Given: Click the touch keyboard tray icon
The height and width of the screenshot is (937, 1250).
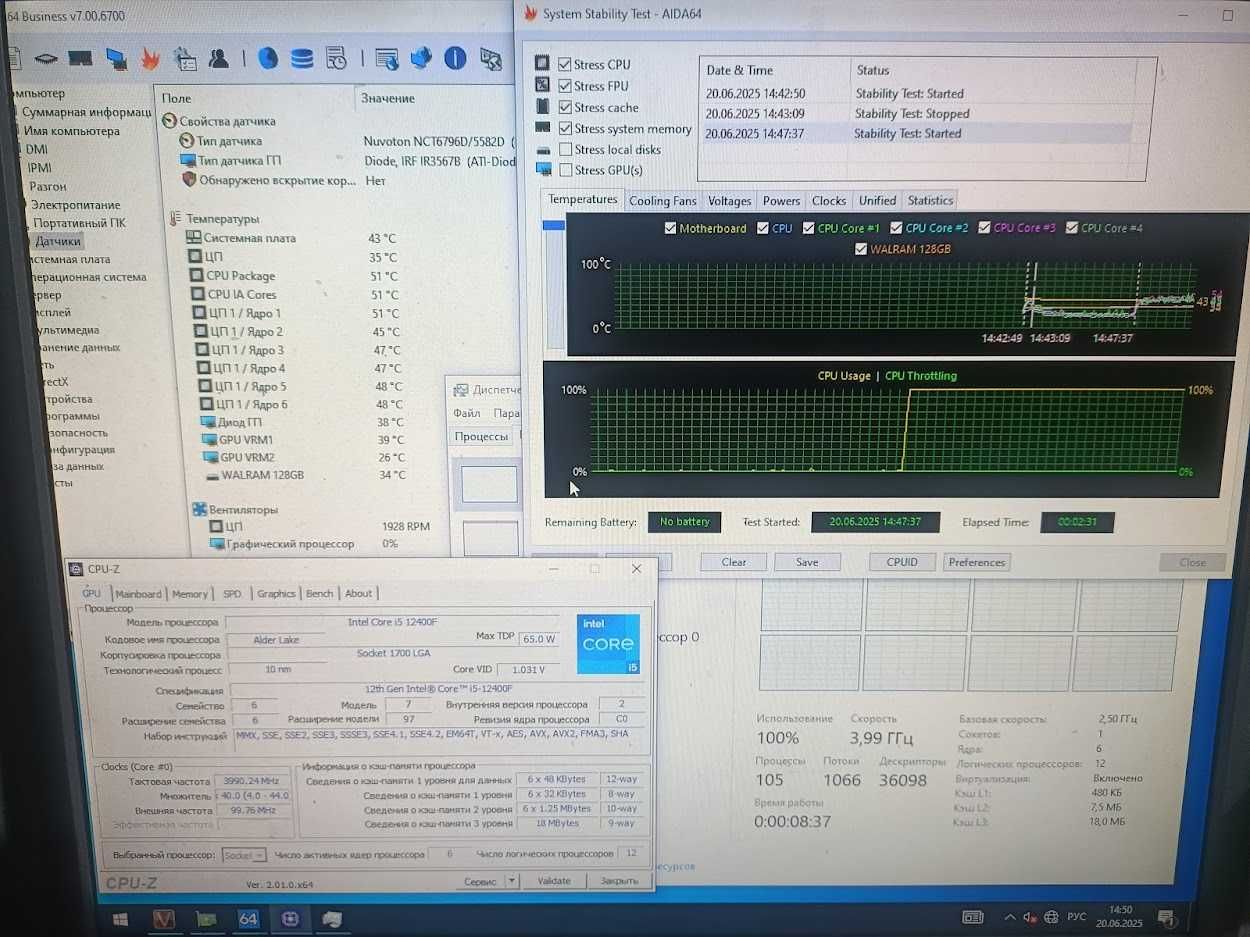Looking at the screenshot, I should click(972, 917).
